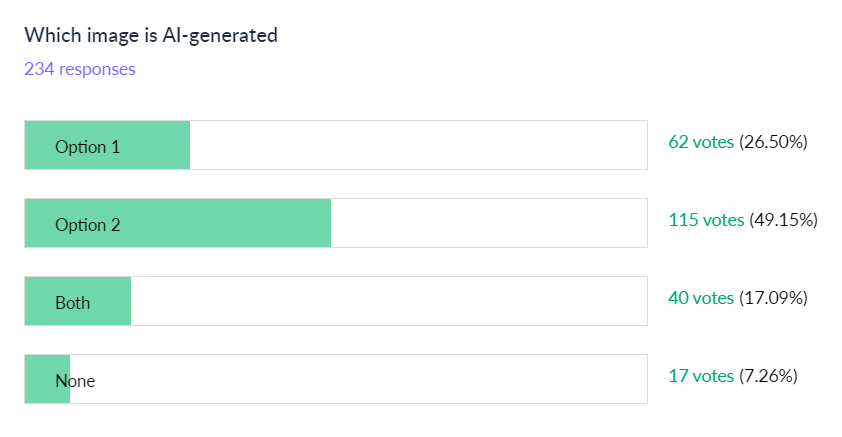
Task: Select the Both answer label
Action: tap(72, 302)
